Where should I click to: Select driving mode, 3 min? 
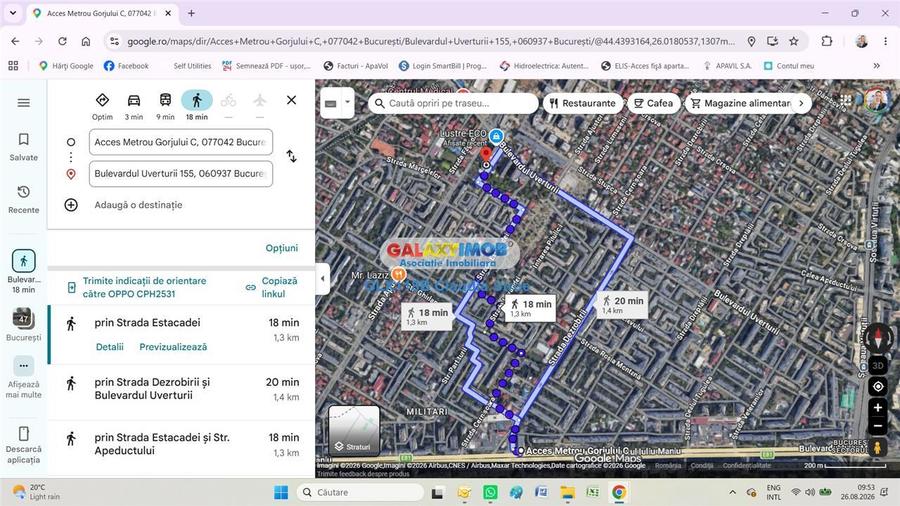134,106
